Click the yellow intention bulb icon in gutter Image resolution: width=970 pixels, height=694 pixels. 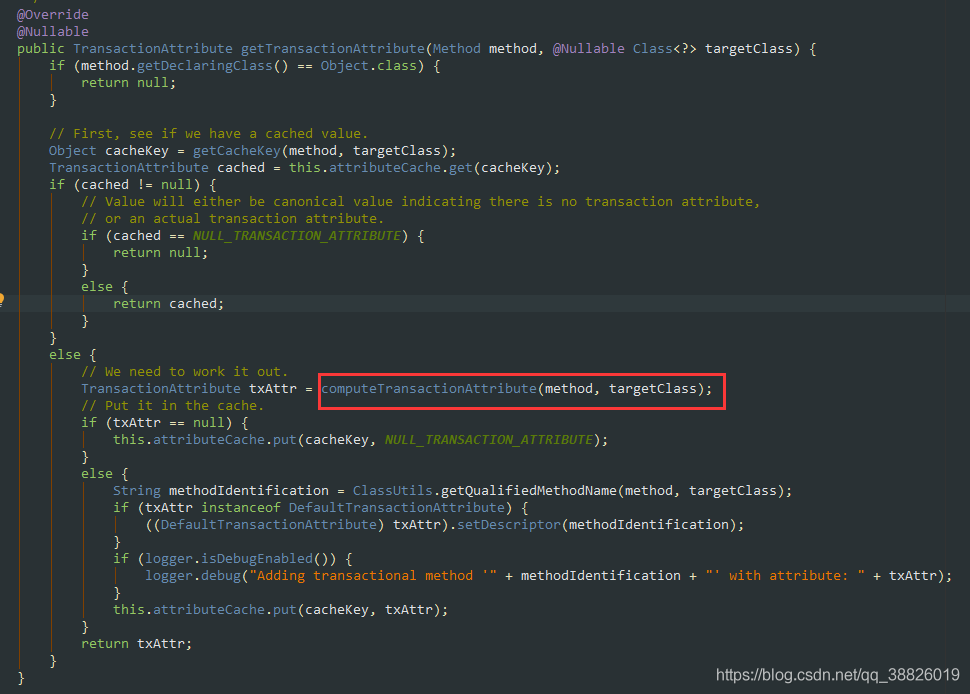[x=2, y=299]
